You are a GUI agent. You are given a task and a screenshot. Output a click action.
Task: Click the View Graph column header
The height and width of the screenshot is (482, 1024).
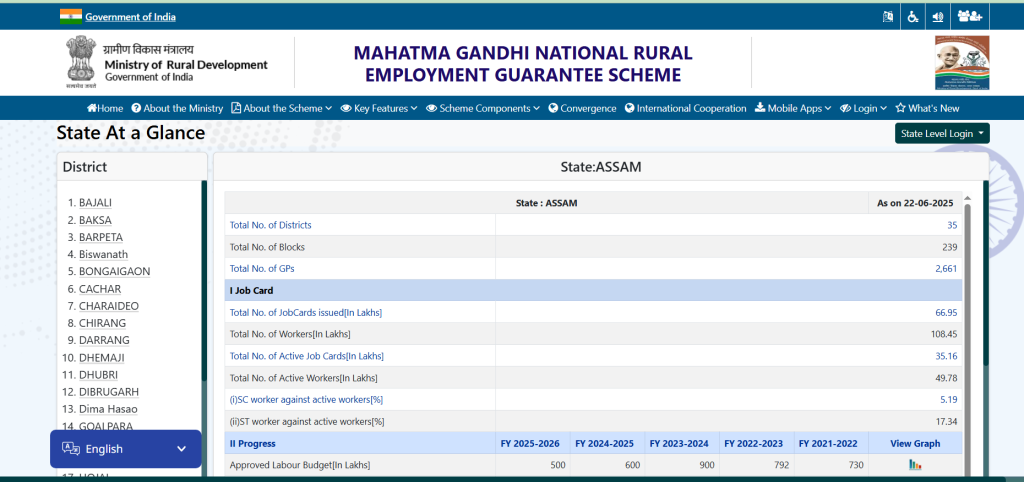tap(915, 443)
